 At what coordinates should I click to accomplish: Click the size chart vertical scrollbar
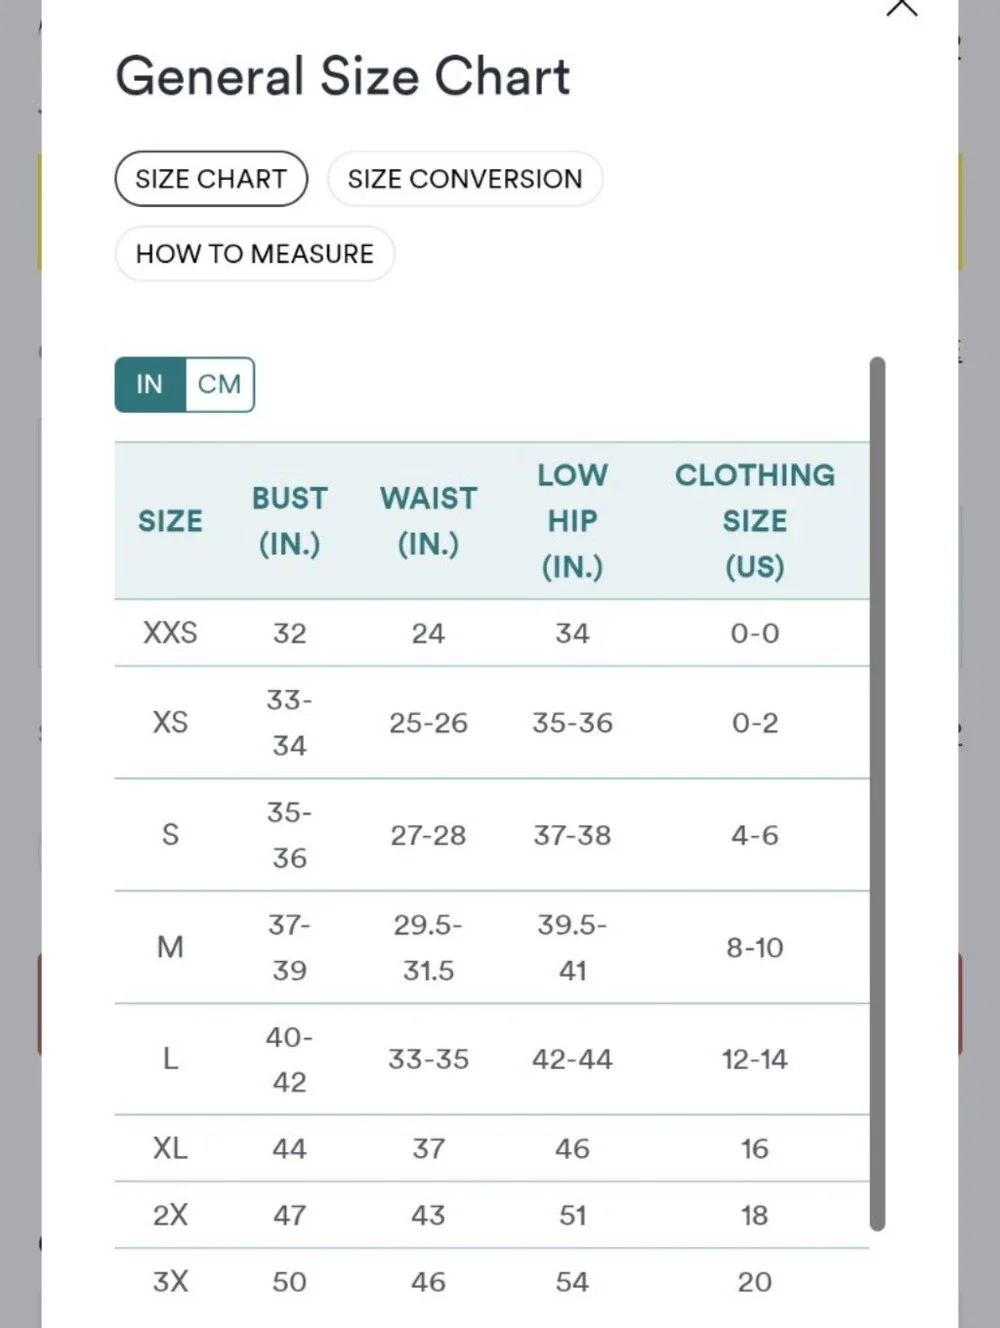tap(877, 794)
